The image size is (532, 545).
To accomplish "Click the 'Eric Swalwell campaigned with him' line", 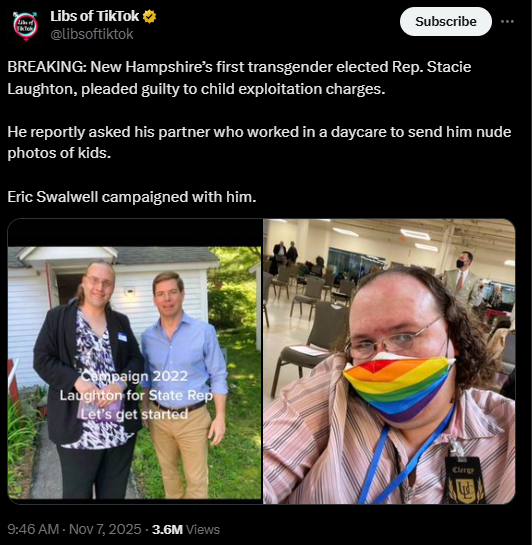I will [x=132, y=197].
